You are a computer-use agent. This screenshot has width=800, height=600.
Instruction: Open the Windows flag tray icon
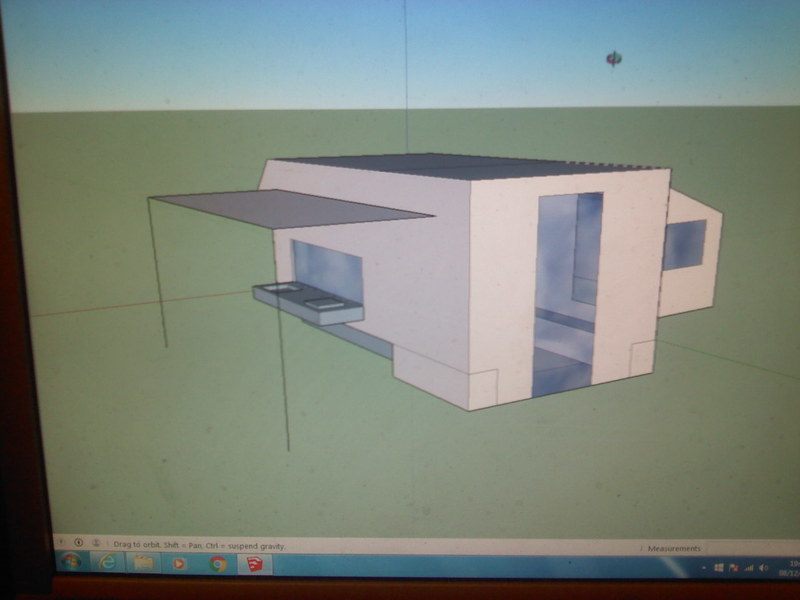click(x=719, y=567)
